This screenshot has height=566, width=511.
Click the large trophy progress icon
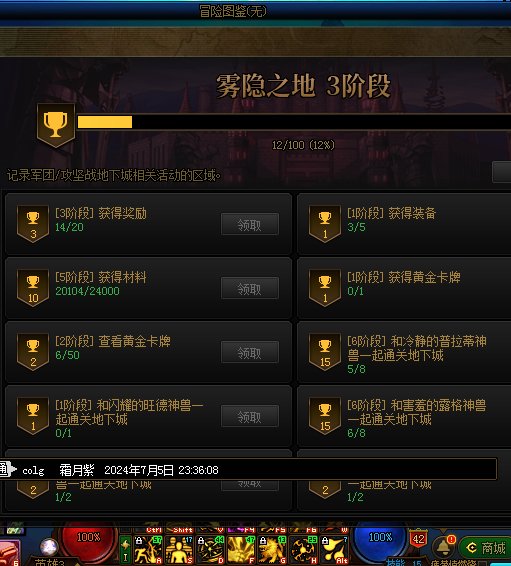coord(56,125)
